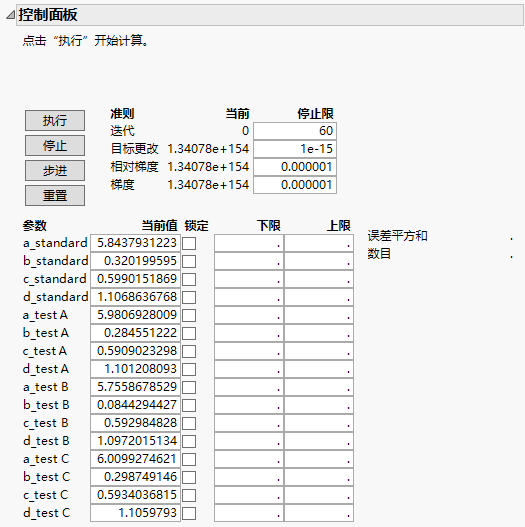The height and width of the screenshot is (527, 525).
Task: Edit a_test A current value 5.9806928009
Action: 135,315
